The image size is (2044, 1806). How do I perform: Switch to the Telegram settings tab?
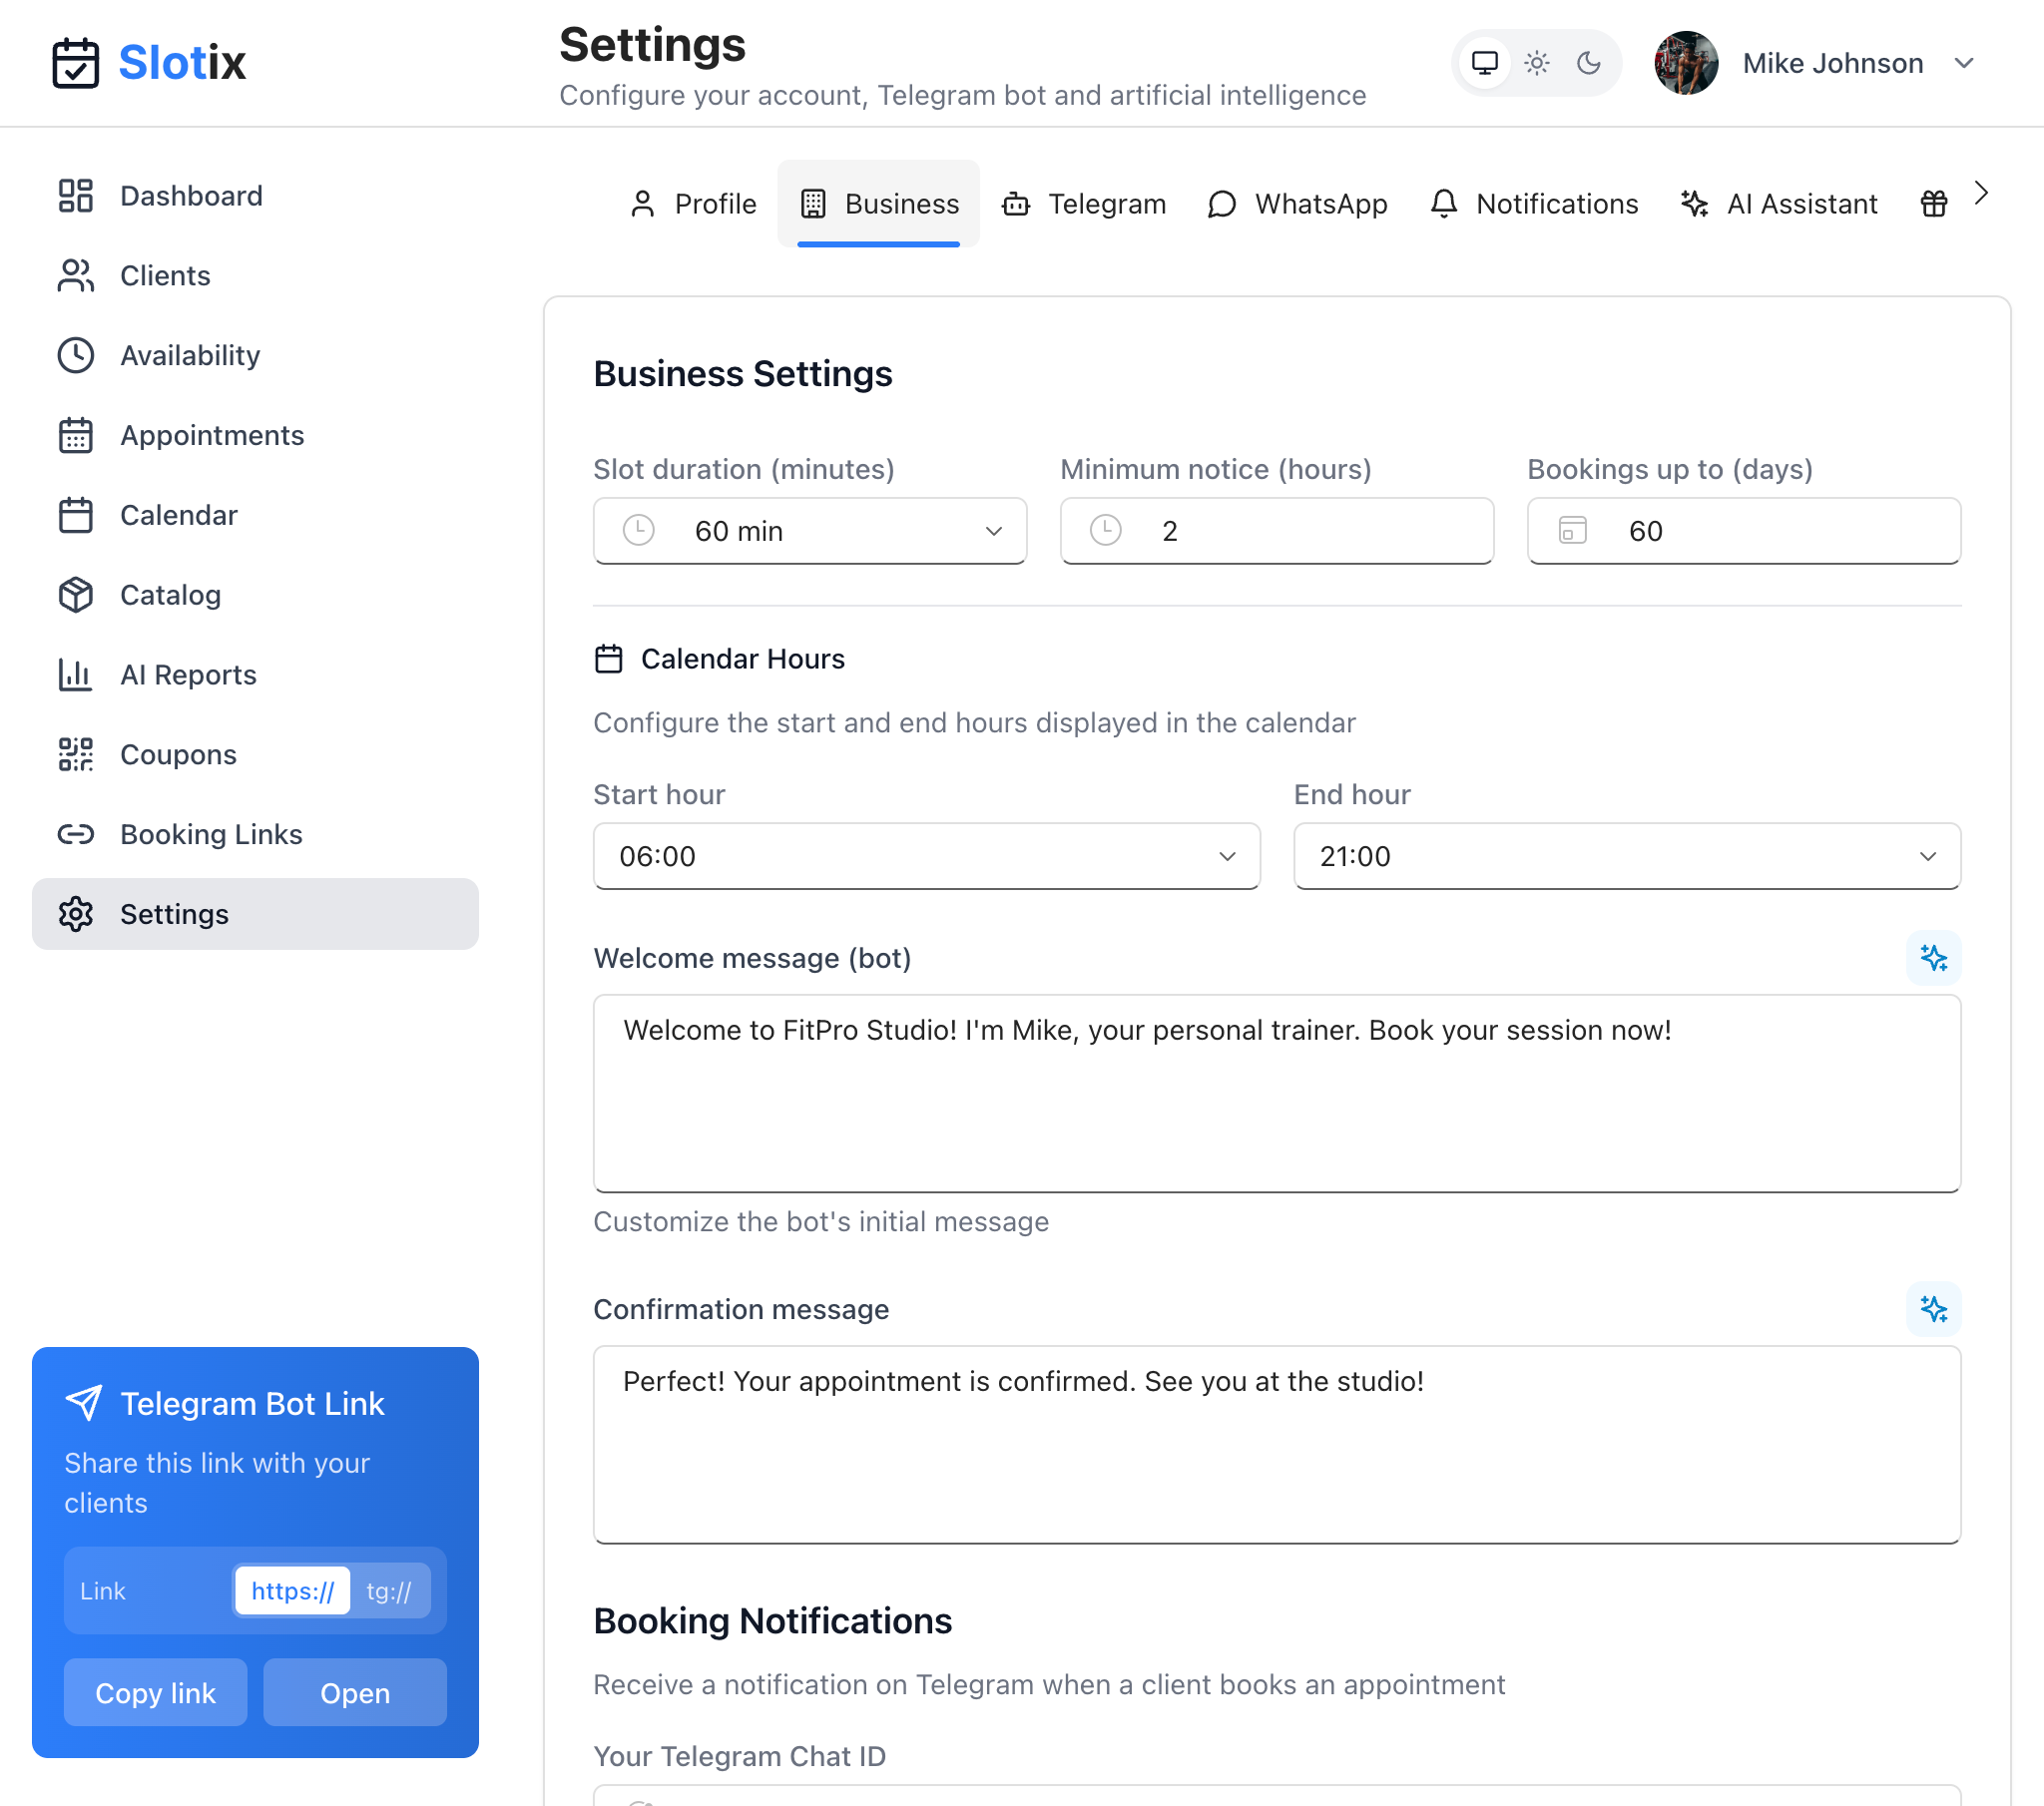pos(1084,204)
